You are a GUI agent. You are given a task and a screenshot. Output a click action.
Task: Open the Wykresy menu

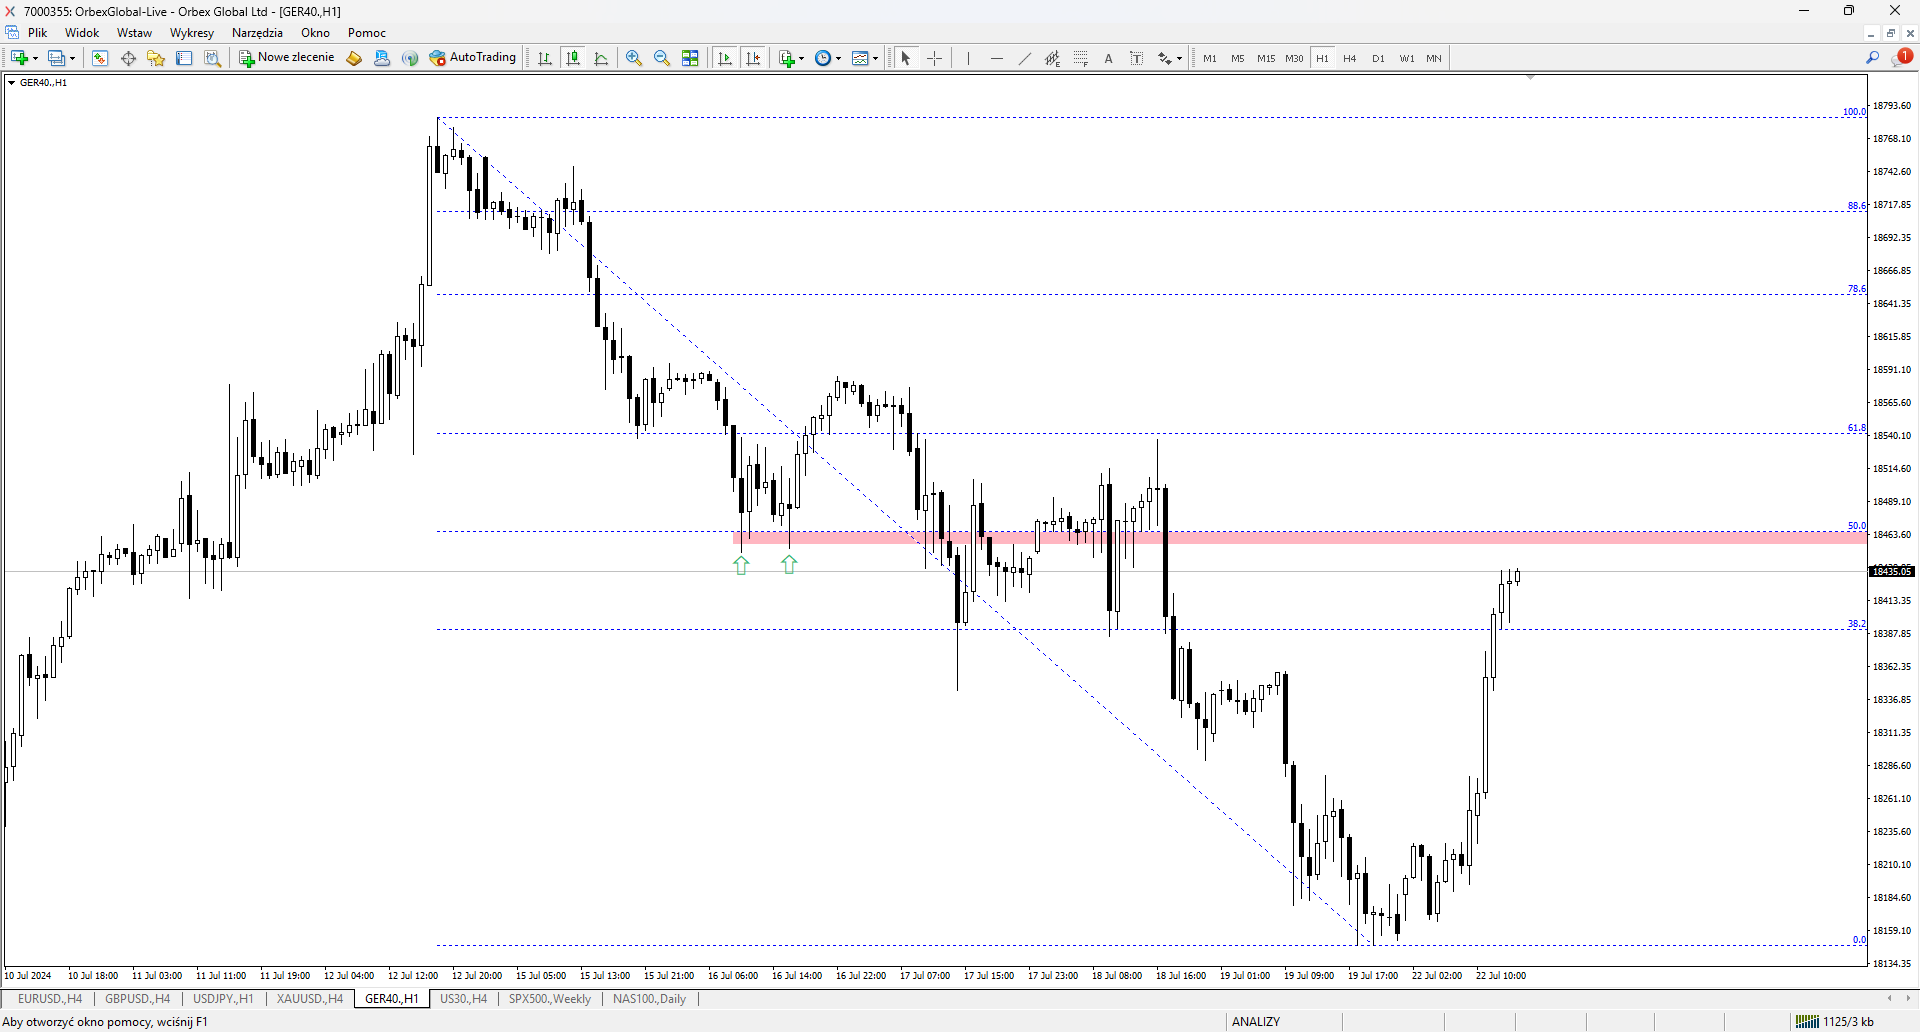192,33
